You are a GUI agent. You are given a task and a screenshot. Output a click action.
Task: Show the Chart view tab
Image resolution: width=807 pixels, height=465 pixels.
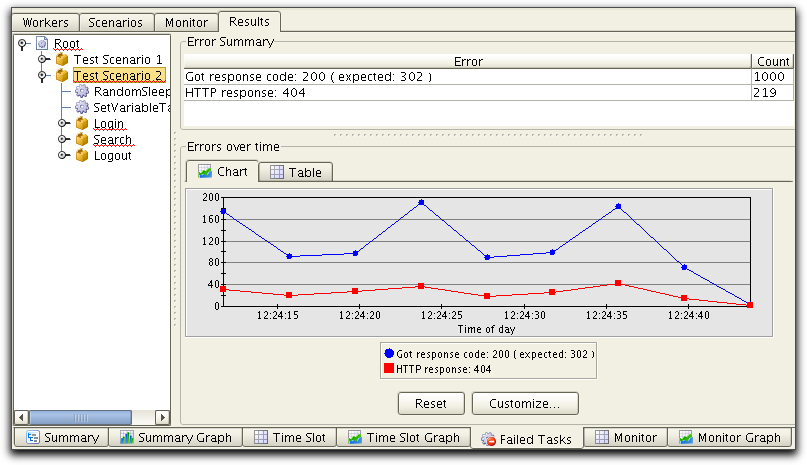click(x=222, y=171)
